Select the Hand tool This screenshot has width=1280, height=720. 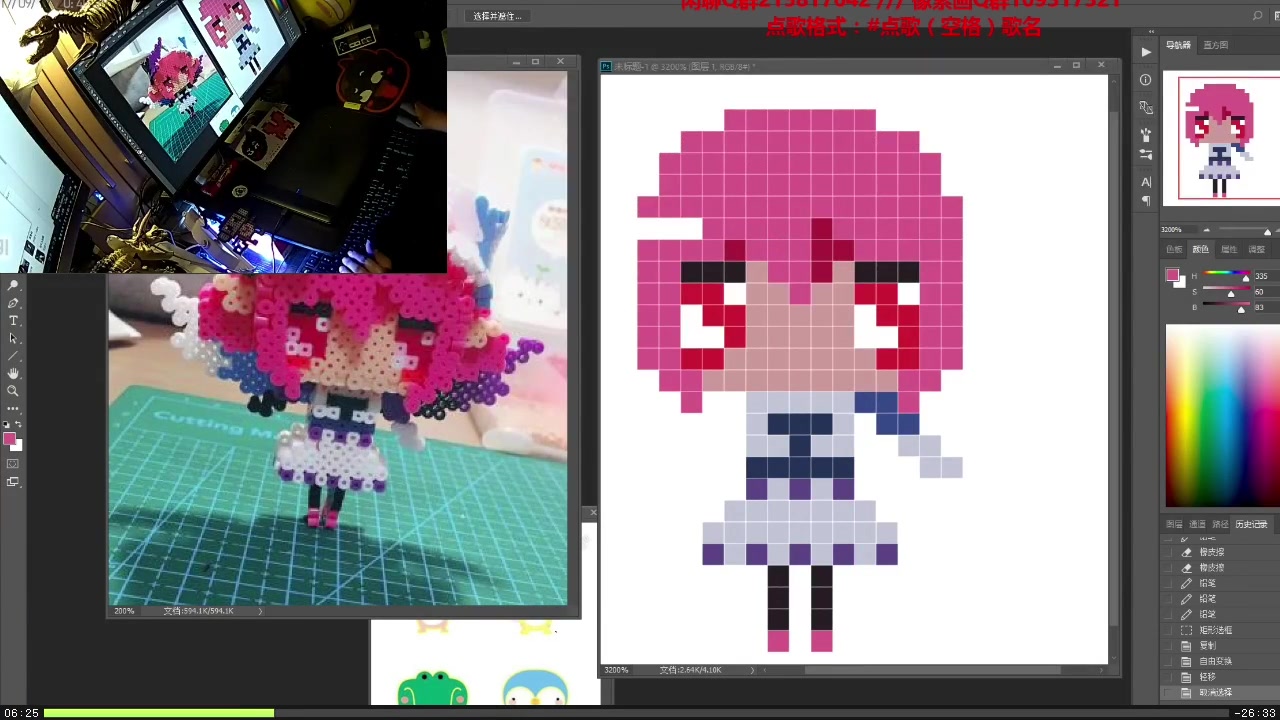(x=13, y=373)
